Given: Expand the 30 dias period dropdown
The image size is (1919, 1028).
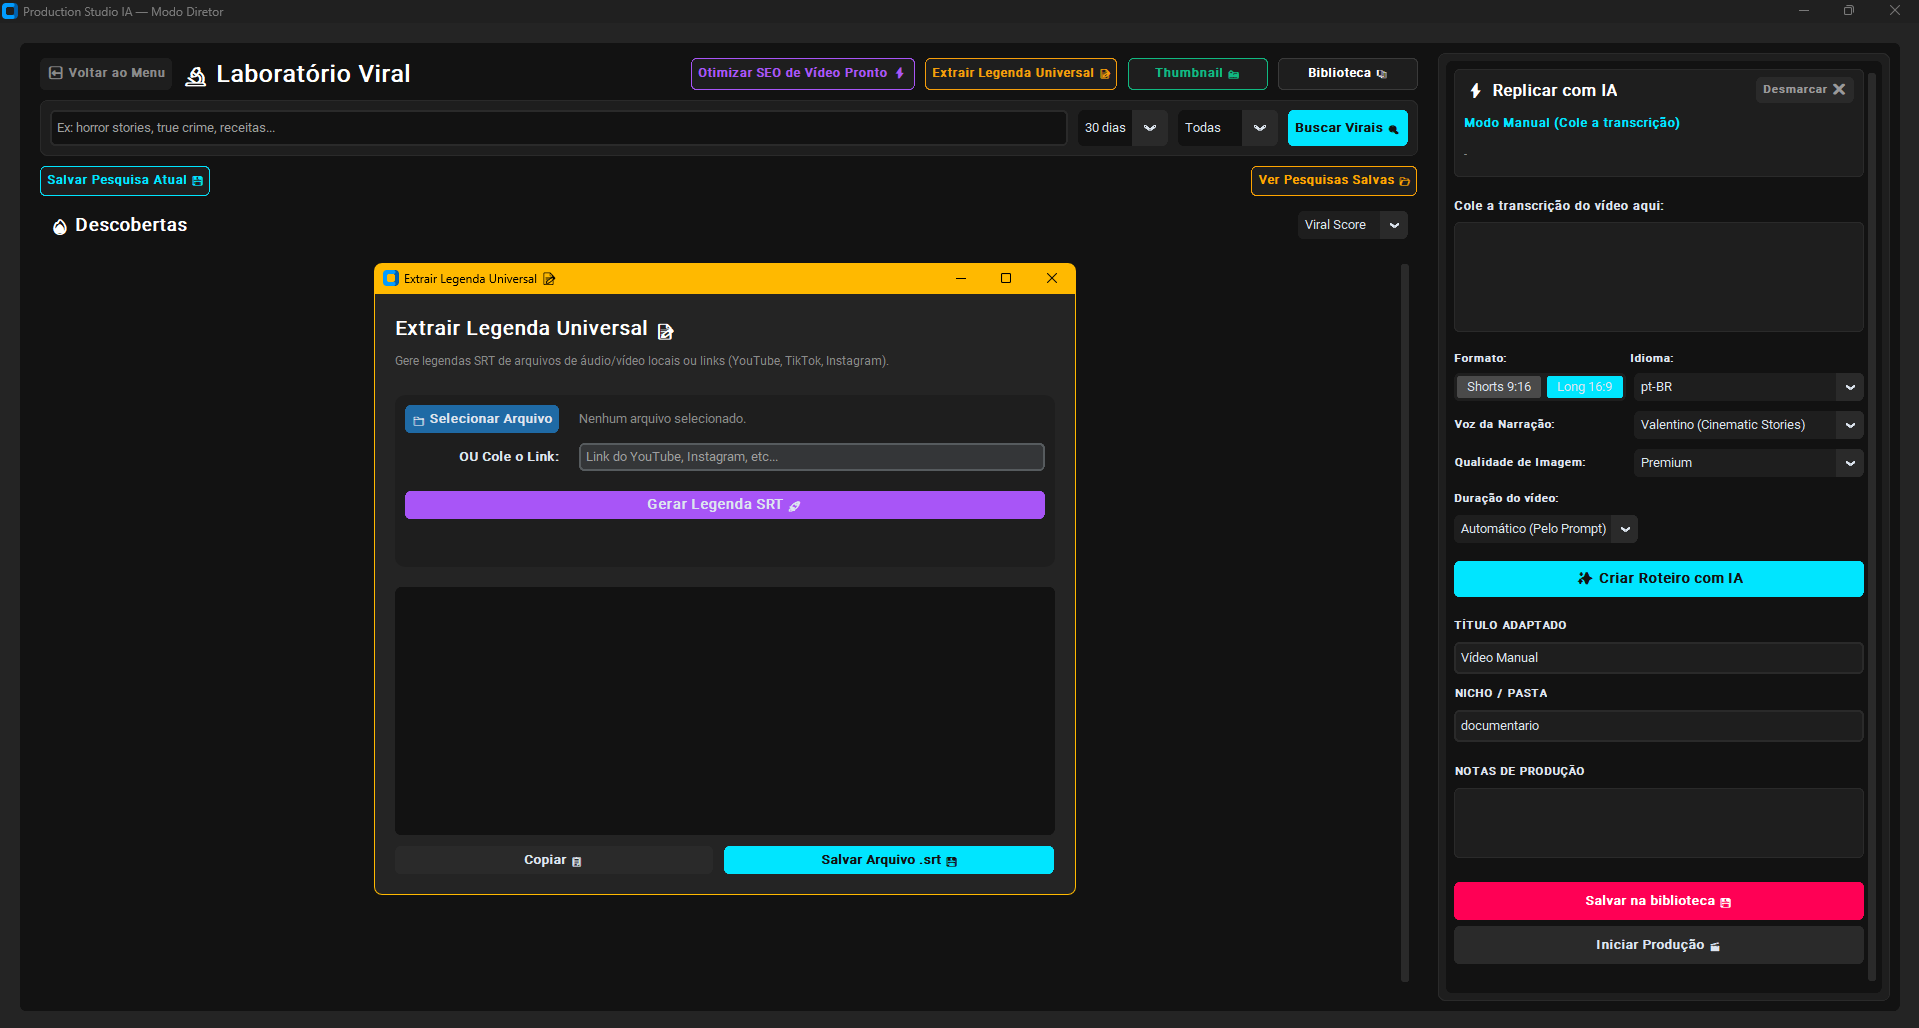Looking at the screenshot, I should [1150, 128].
